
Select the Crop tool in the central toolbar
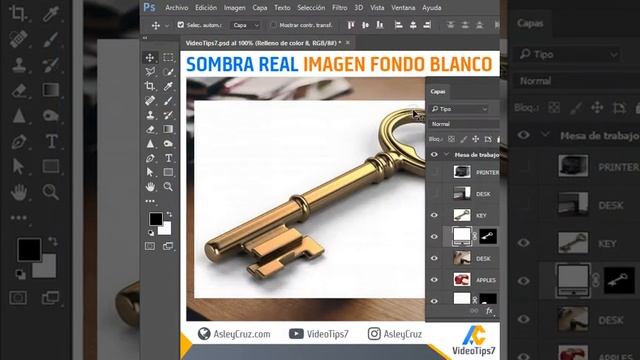pyautogui.click(x=150, y=86)
